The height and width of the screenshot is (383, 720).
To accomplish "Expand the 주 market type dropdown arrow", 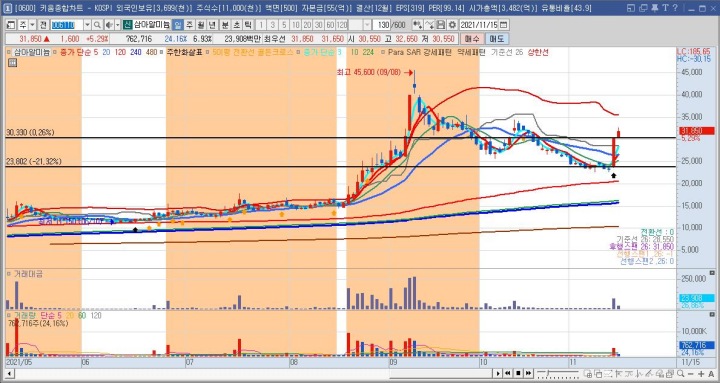I will pyautogui.click(x=32, y=25).
